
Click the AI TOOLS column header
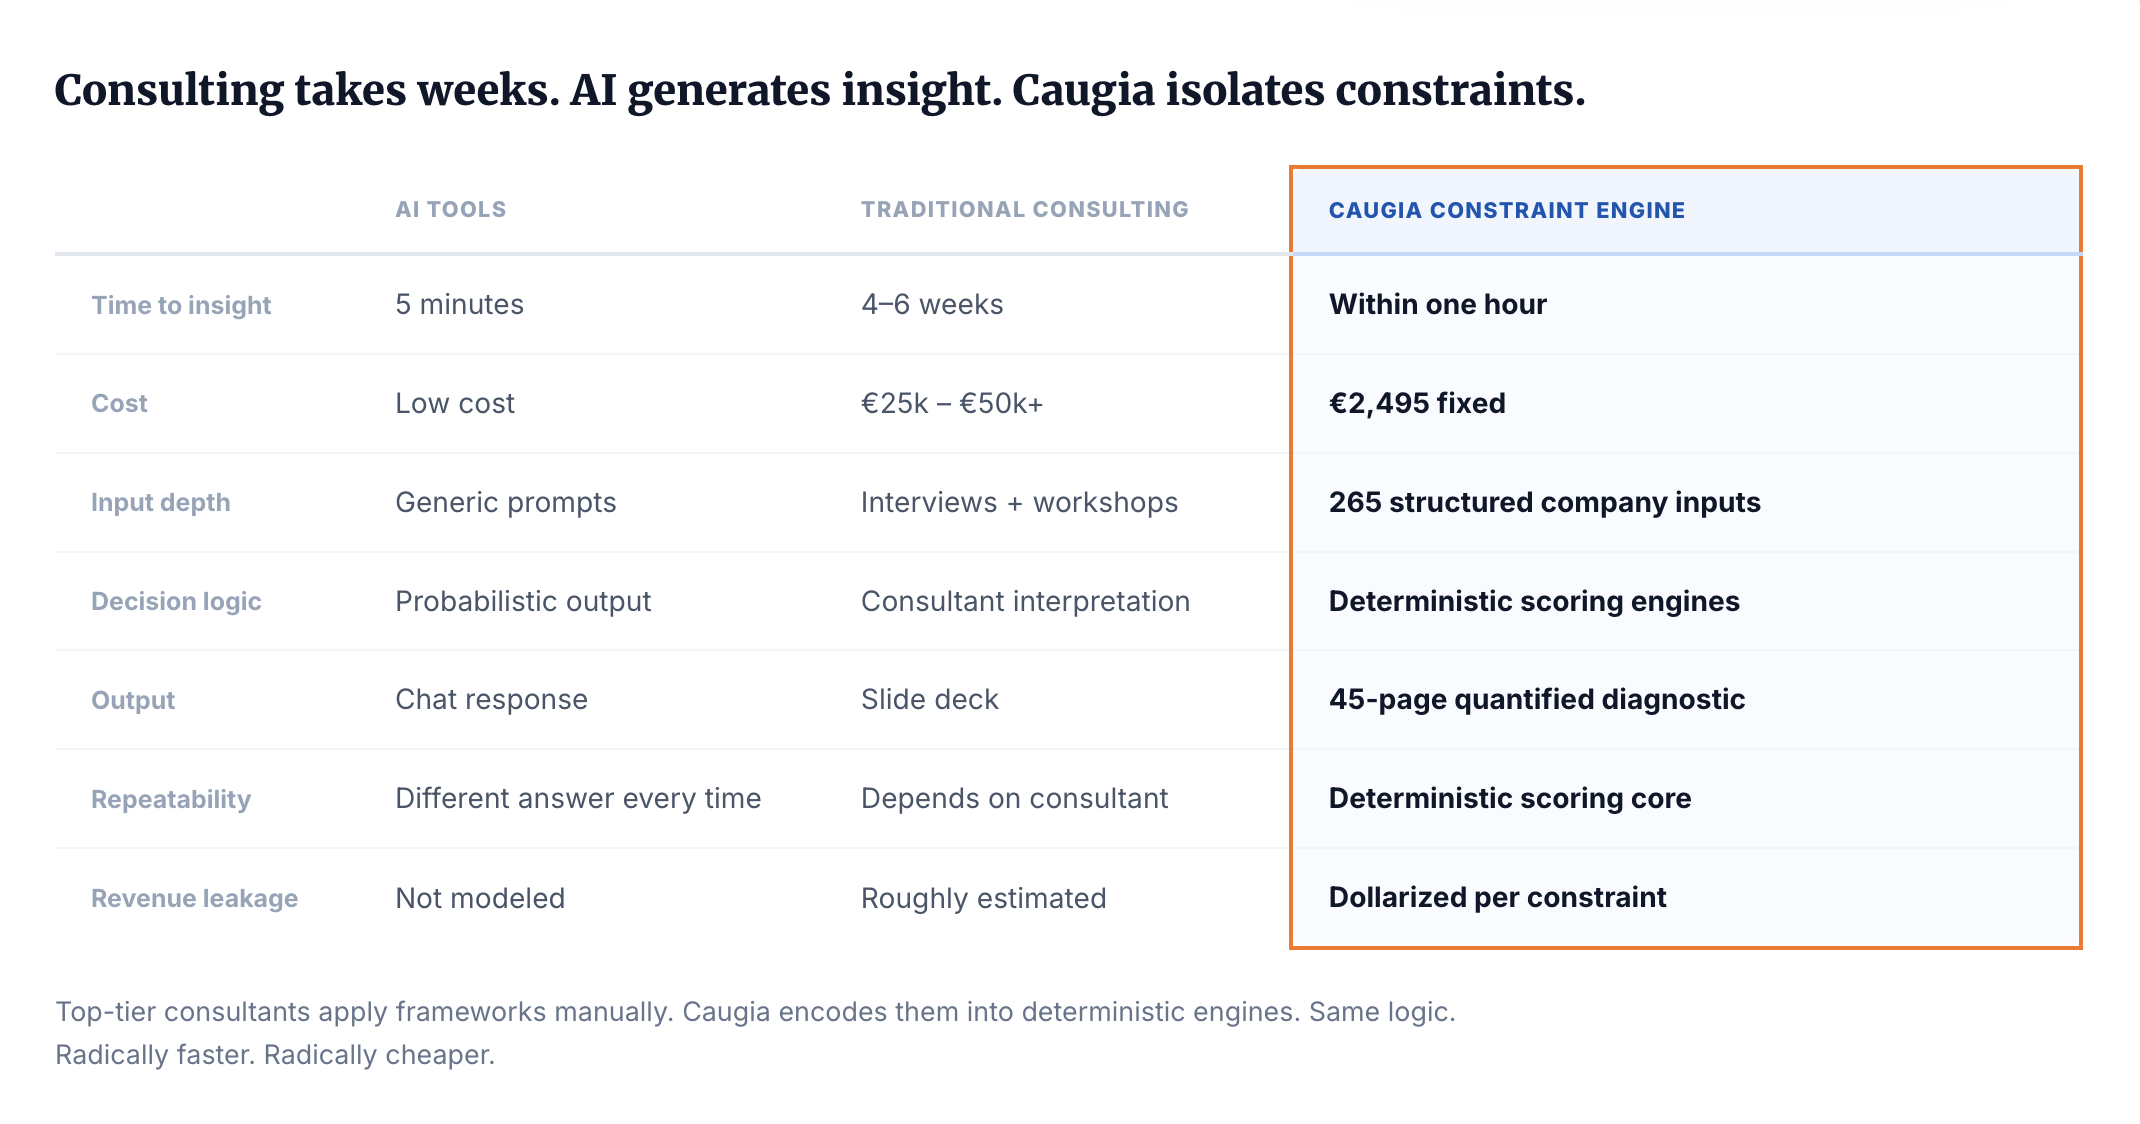(450, 210)
